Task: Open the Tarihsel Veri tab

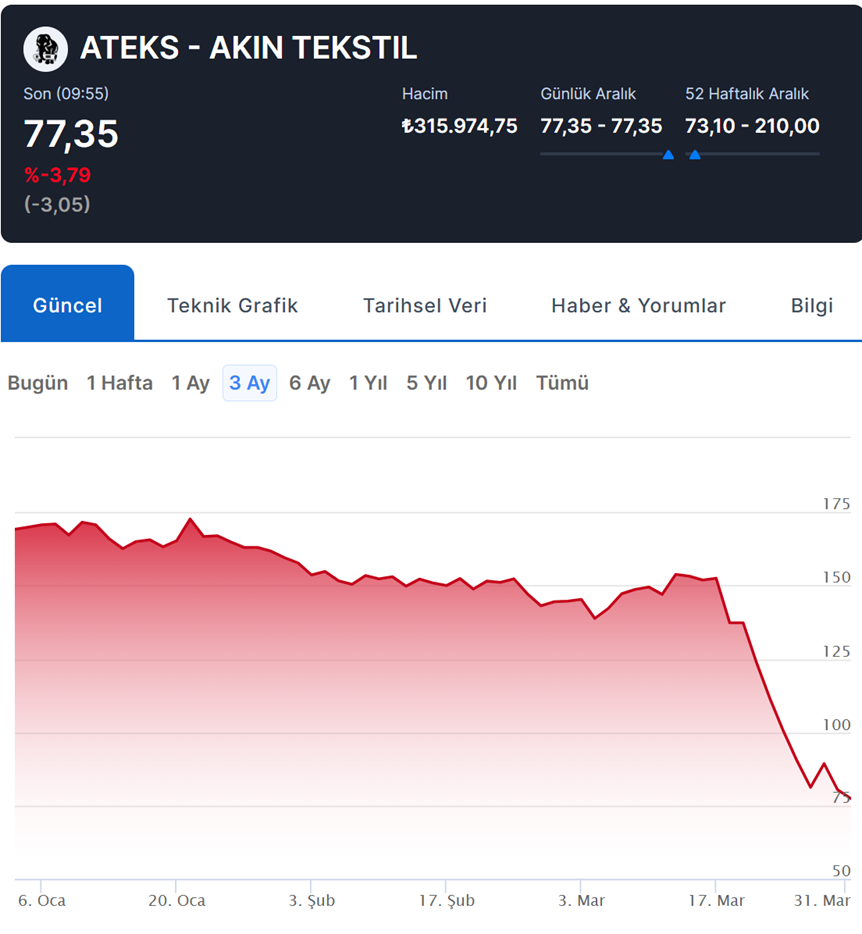Action: (425, 305)
